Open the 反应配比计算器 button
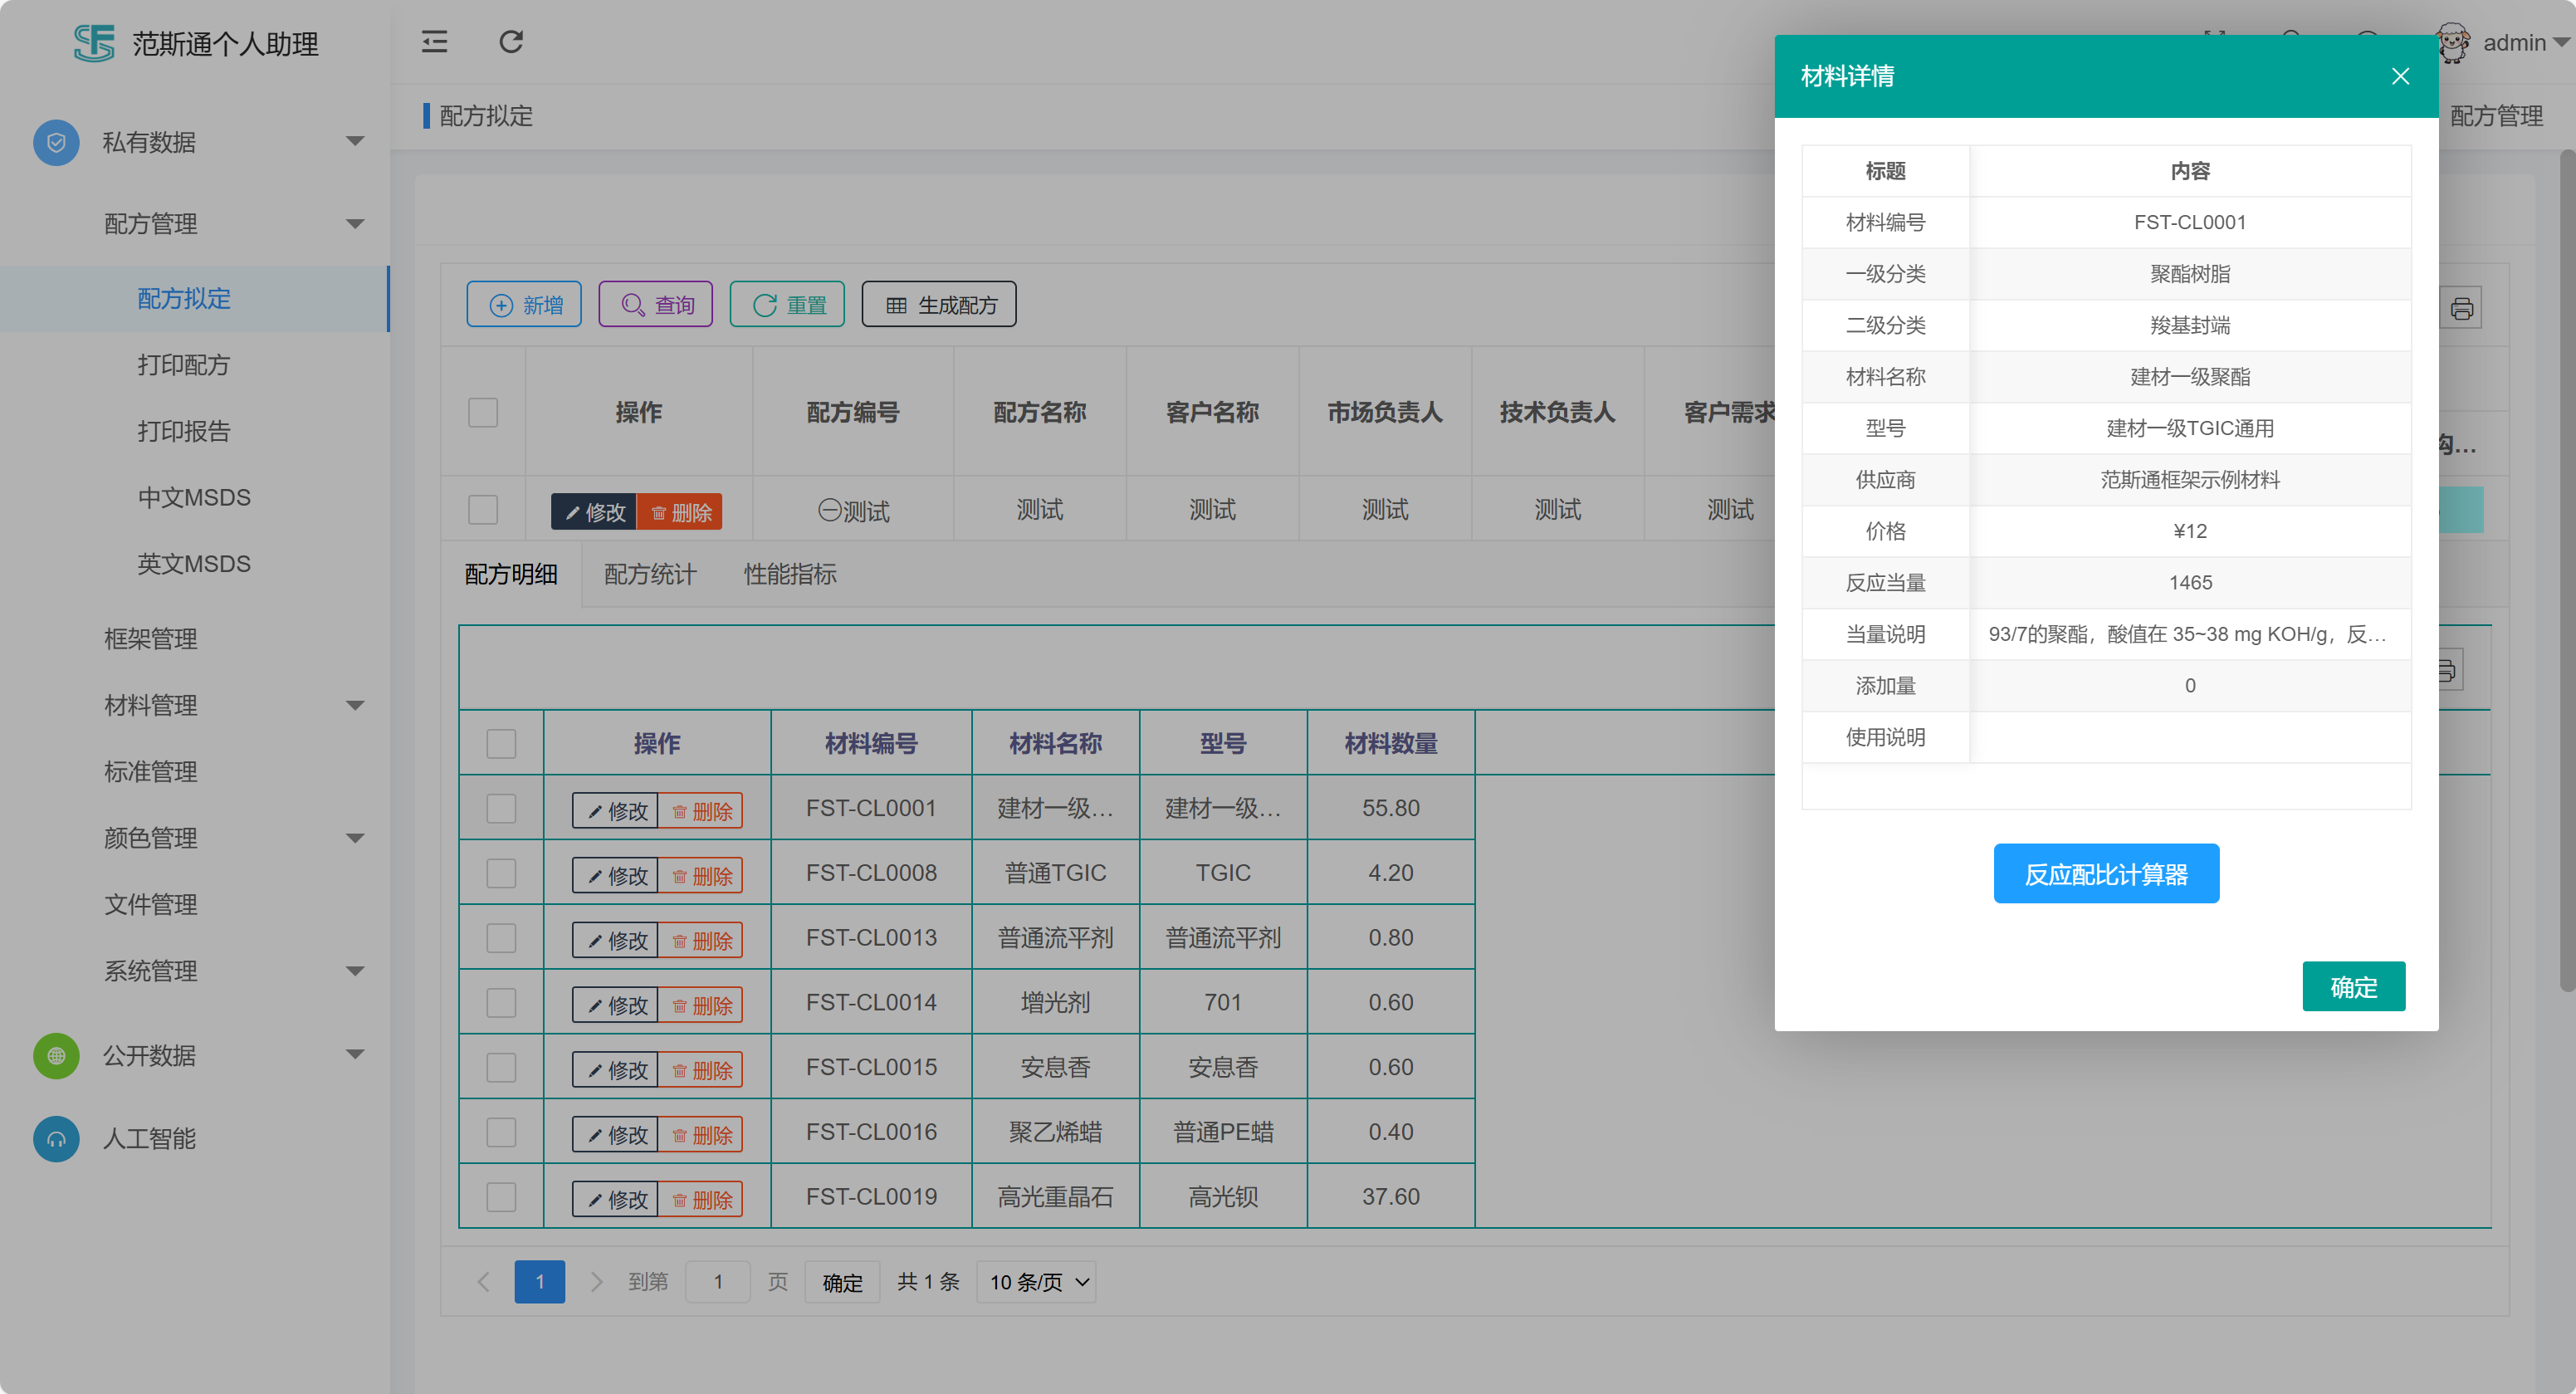The height and width of the screenshot is (1394, 2576). 2106,874
